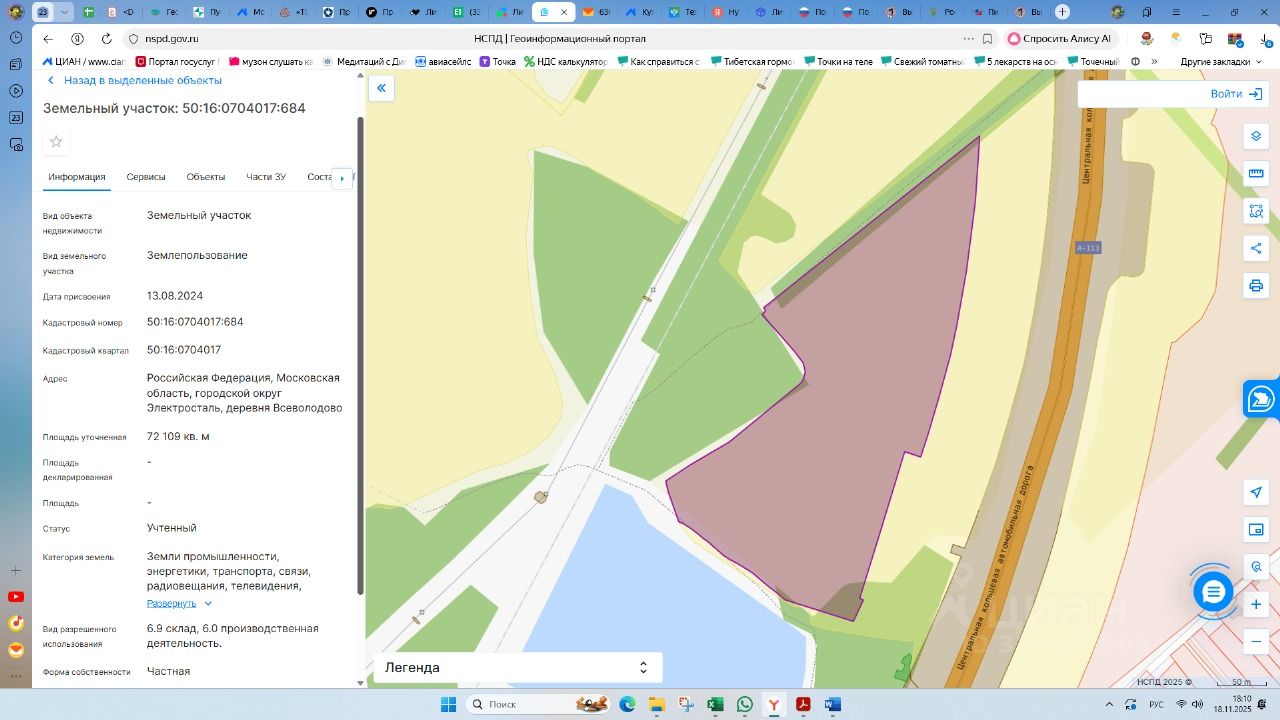Activate the area selection search tool
This screenshot has height=720, width=1280.
point(1256,211)
